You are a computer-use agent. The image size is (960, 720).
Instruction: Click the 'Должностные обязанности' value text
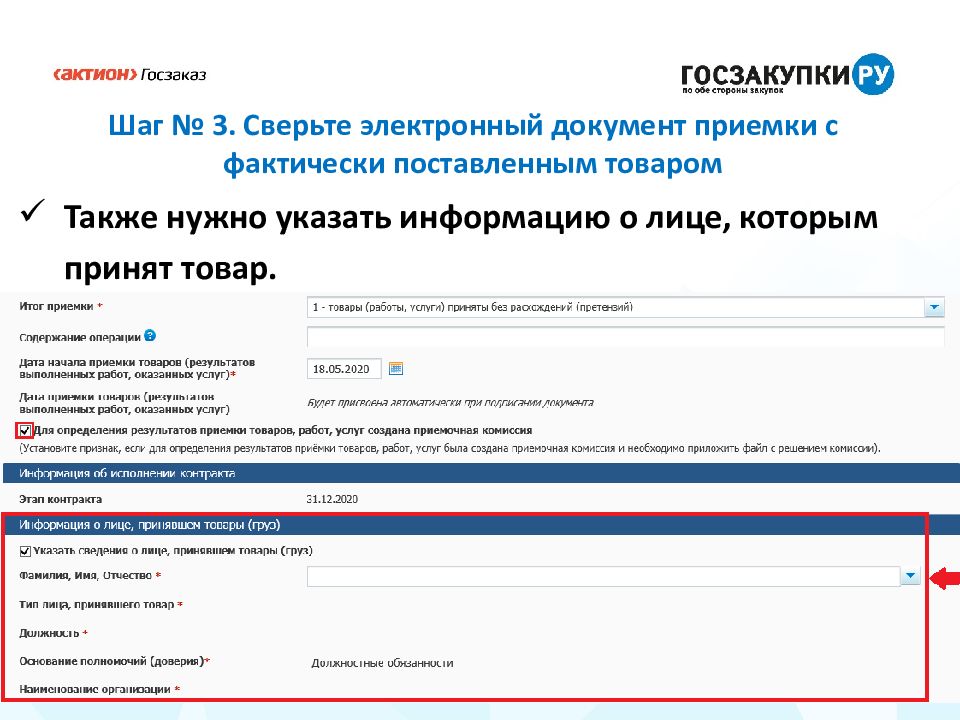pyautogui.click(x=382, y=662)
